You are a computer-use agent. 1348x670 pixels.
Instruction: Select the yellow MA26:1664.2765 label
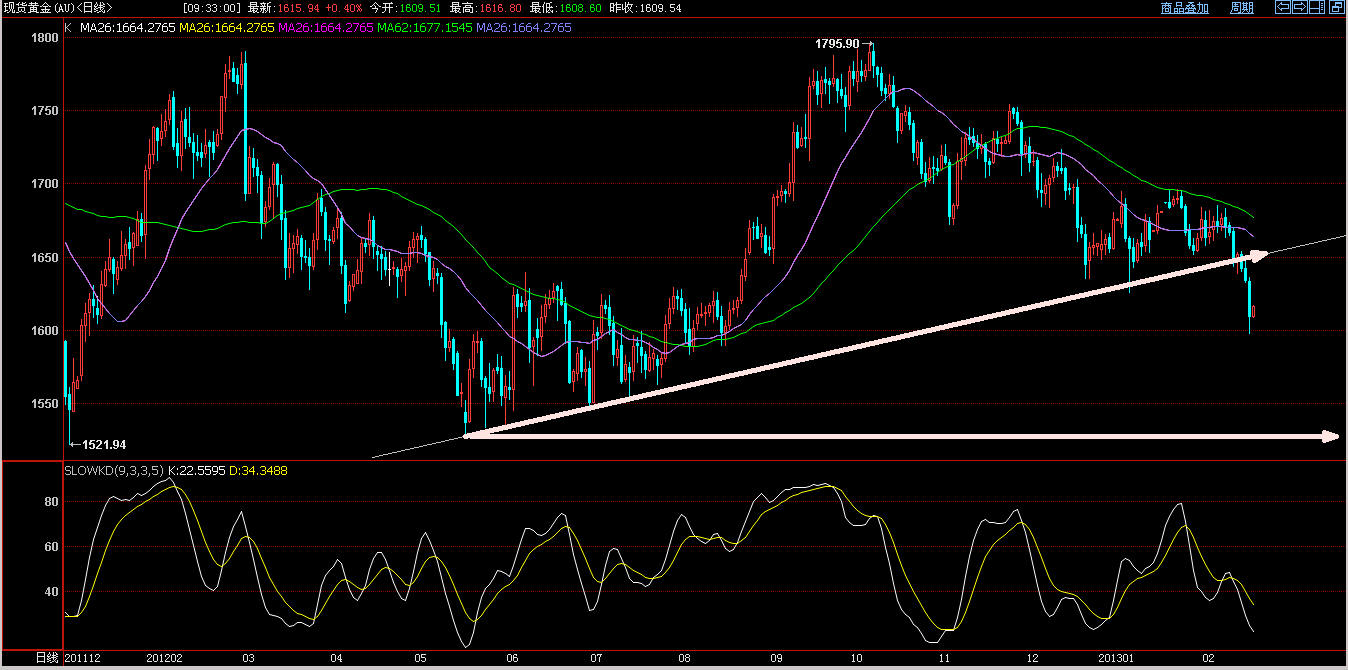[x=227, y=28]
